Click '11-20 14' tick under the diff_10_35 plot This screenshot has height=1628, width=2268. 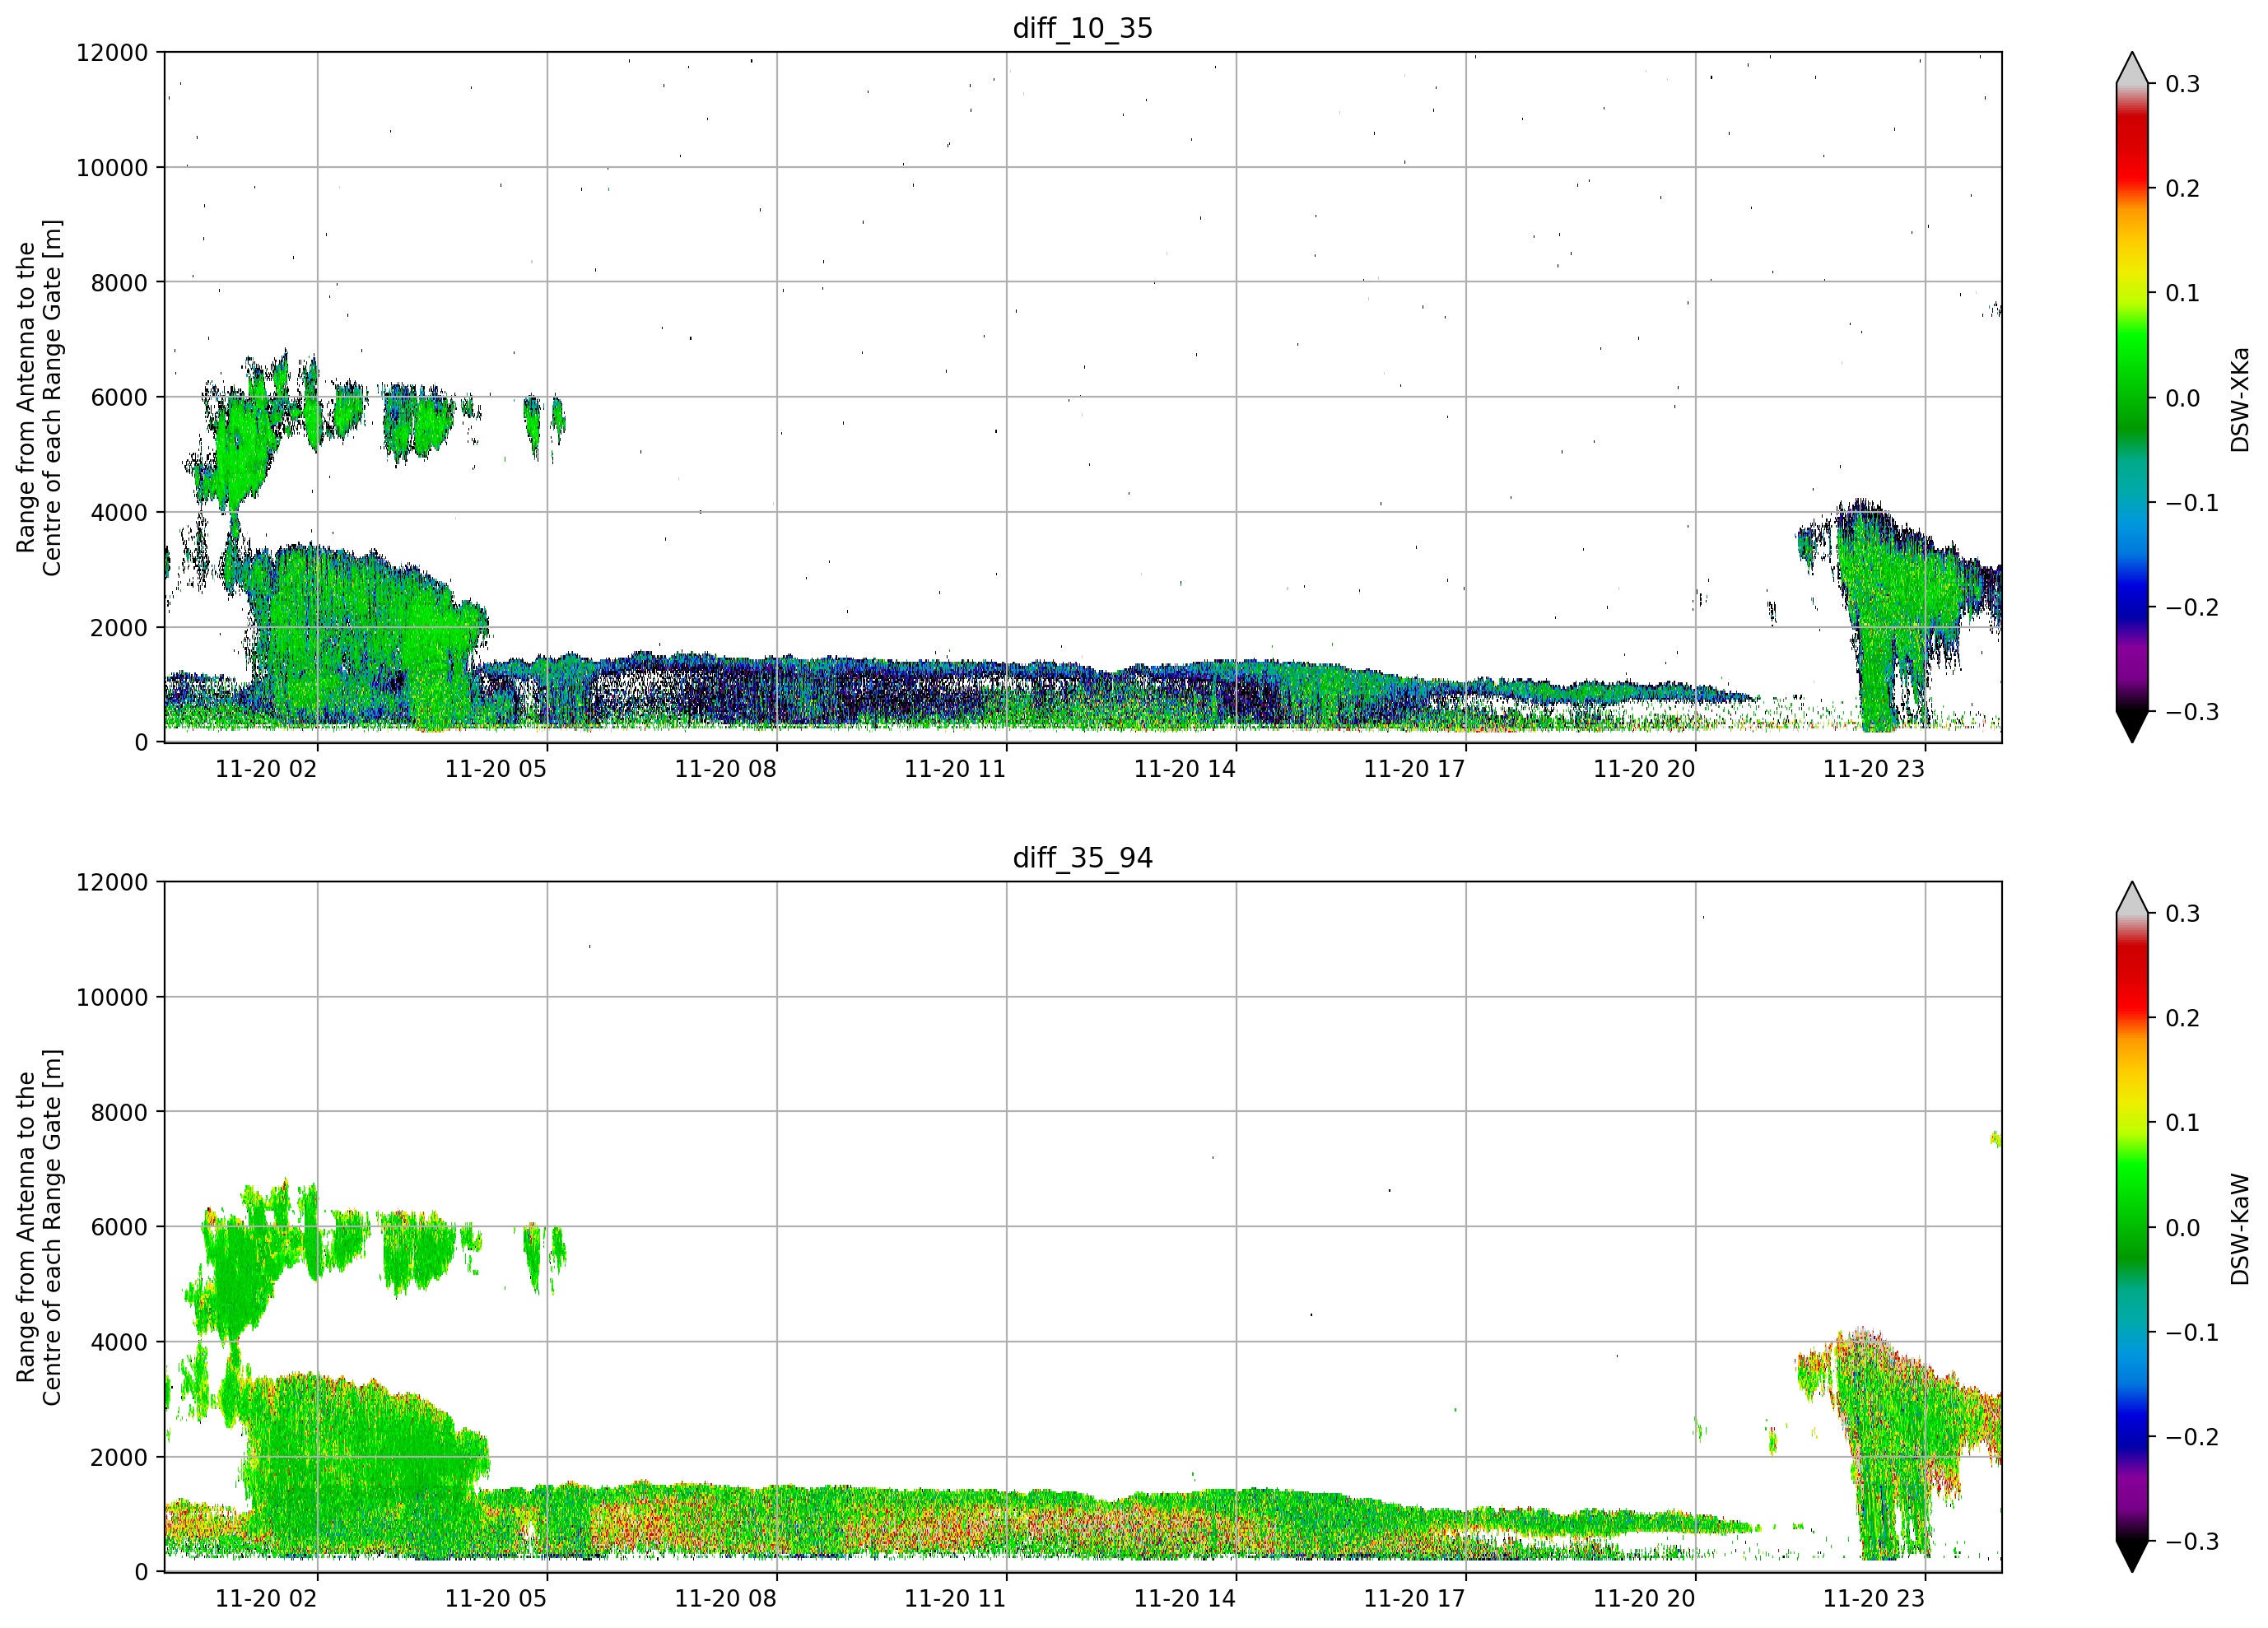coord(1185,769)
